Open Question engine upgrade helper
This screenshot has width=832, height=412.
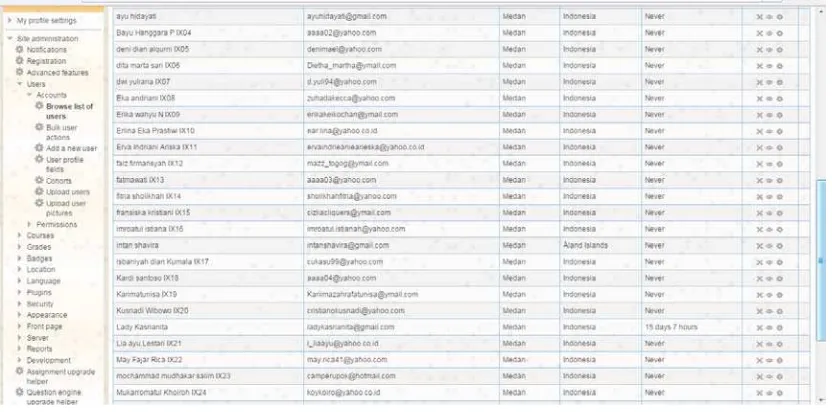click(54, 397)
